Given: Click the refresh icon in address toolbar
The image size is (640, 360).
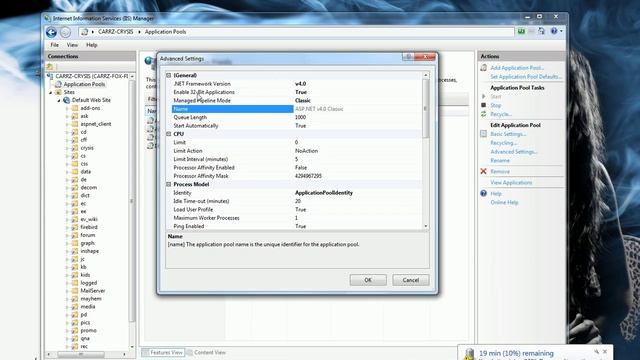Looking at the screenshot, I should pyautogui.click(x=542, y=31).
